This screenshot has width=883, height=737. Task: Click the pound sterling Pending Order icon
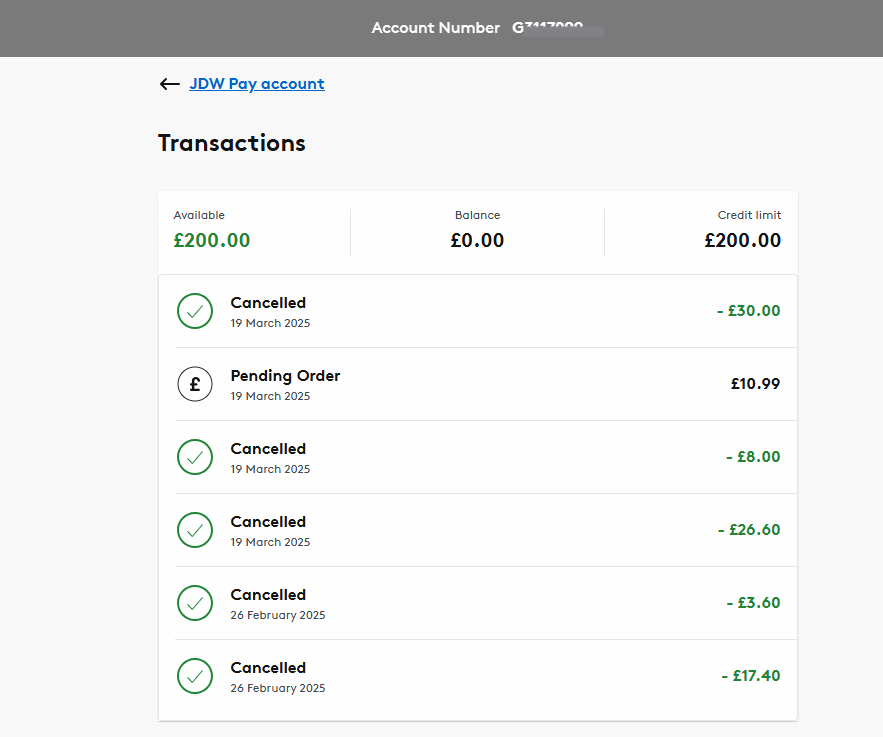pos(195,384)
